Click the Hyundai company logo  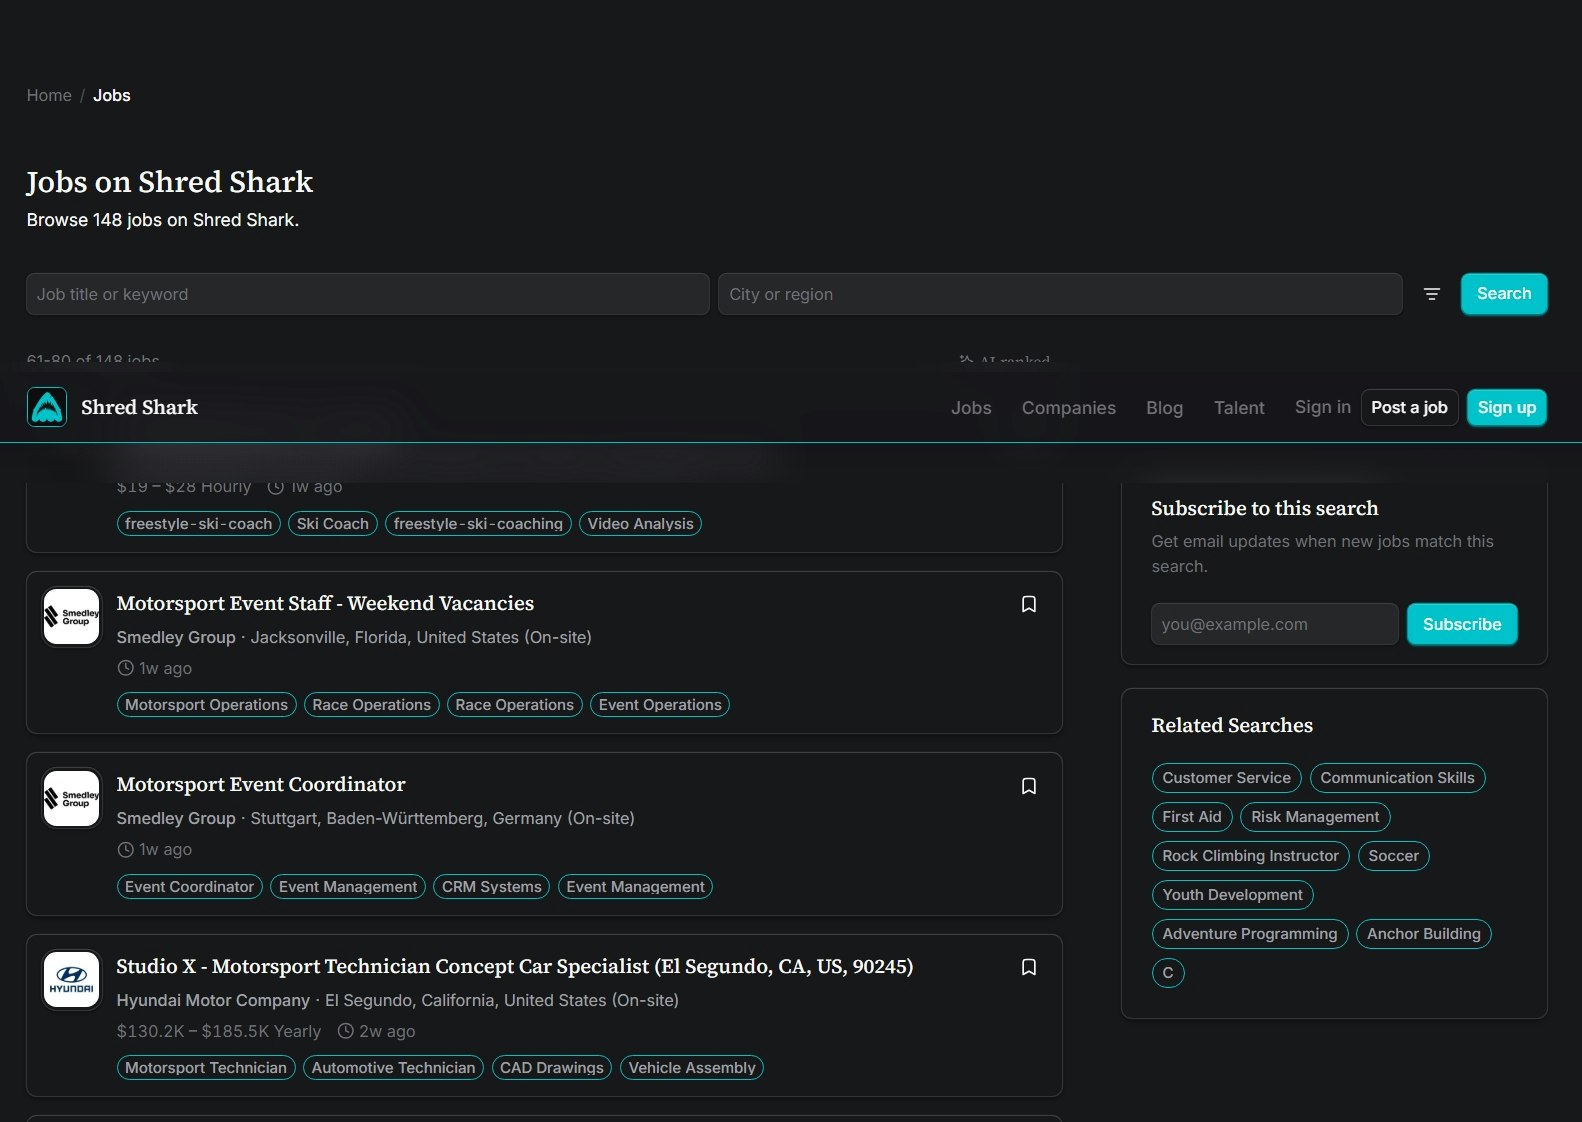(72, 980)
